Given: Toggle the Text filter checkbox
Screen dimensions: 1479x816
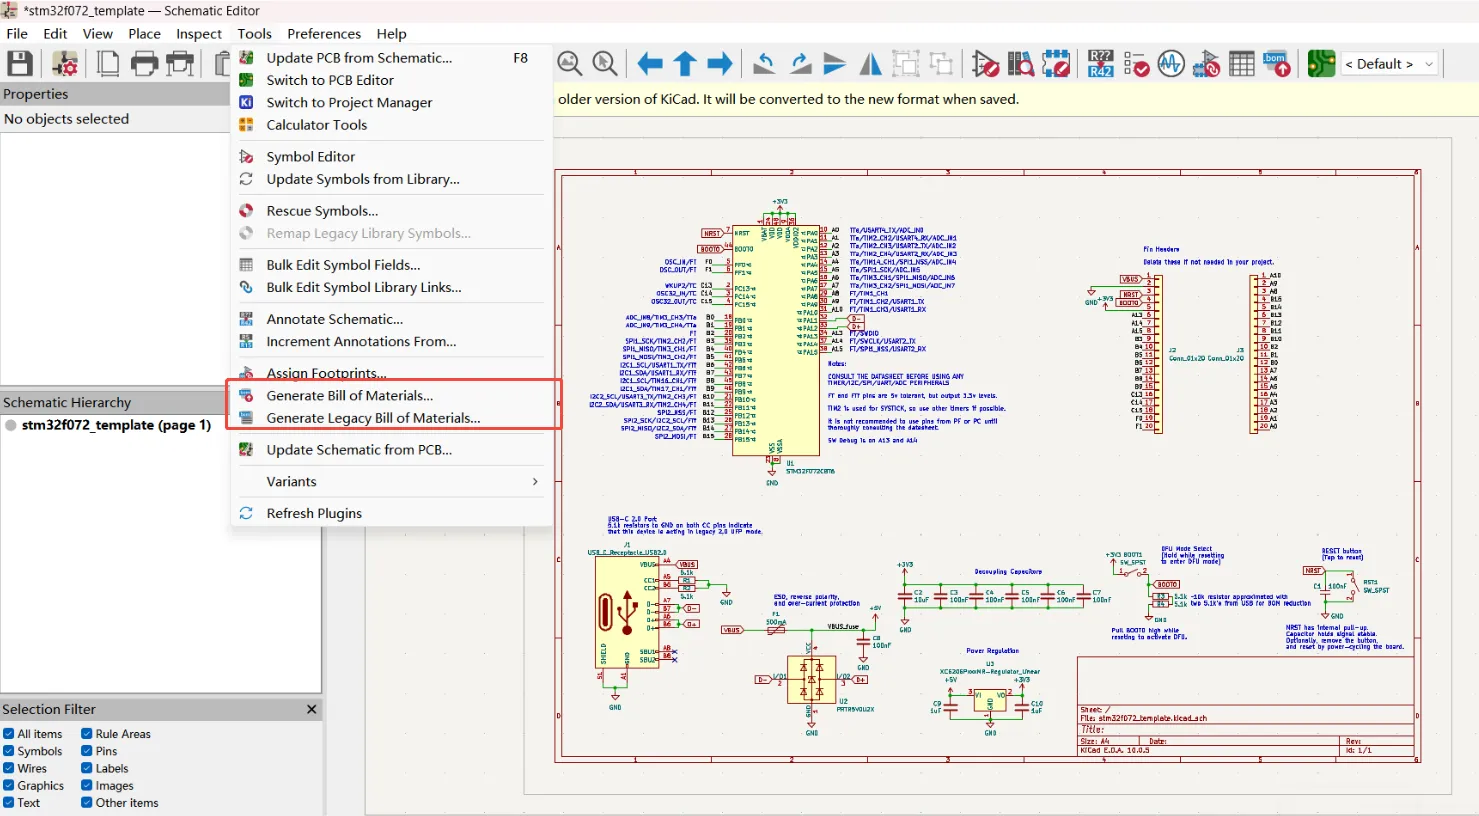Looking at the screenshot, I should click(x=9, y=802).
